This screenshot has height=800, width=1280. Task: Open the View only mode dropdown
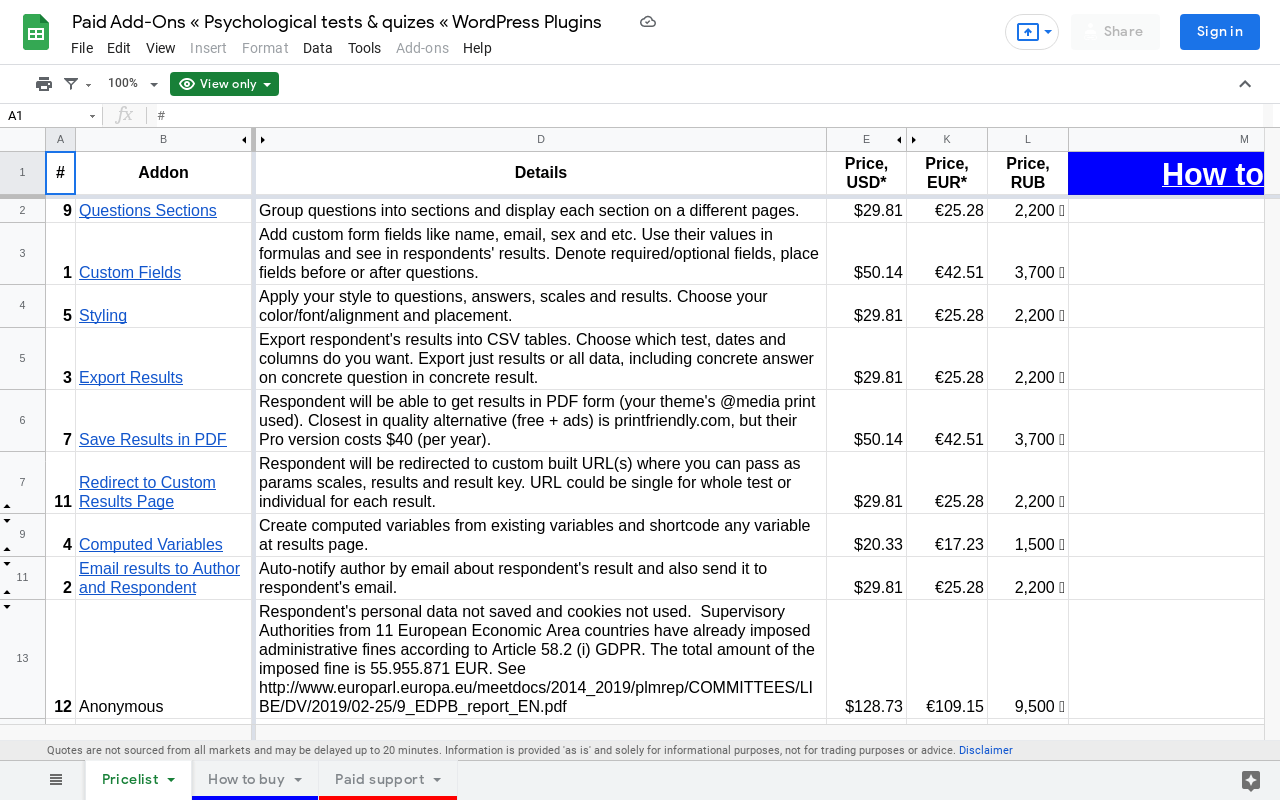point(224,84)
